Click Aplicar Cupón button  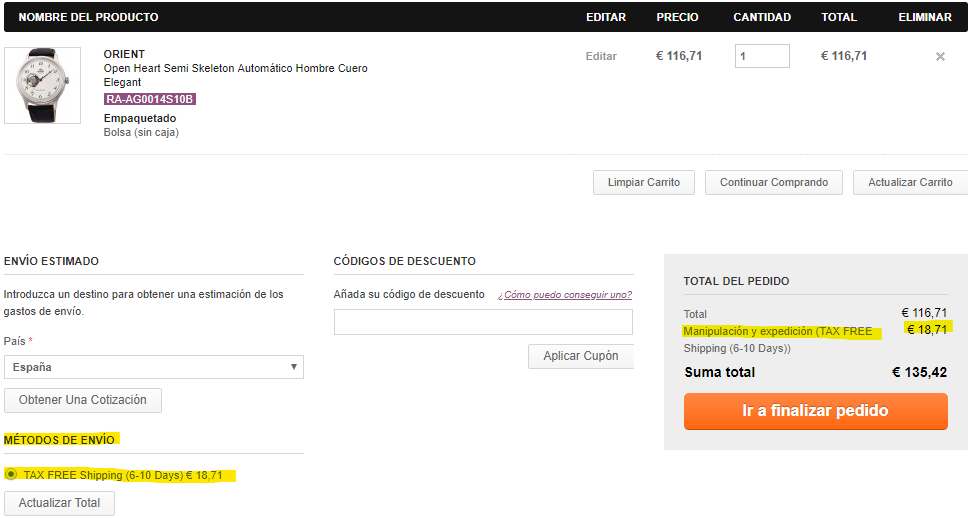tap(580, 356)
